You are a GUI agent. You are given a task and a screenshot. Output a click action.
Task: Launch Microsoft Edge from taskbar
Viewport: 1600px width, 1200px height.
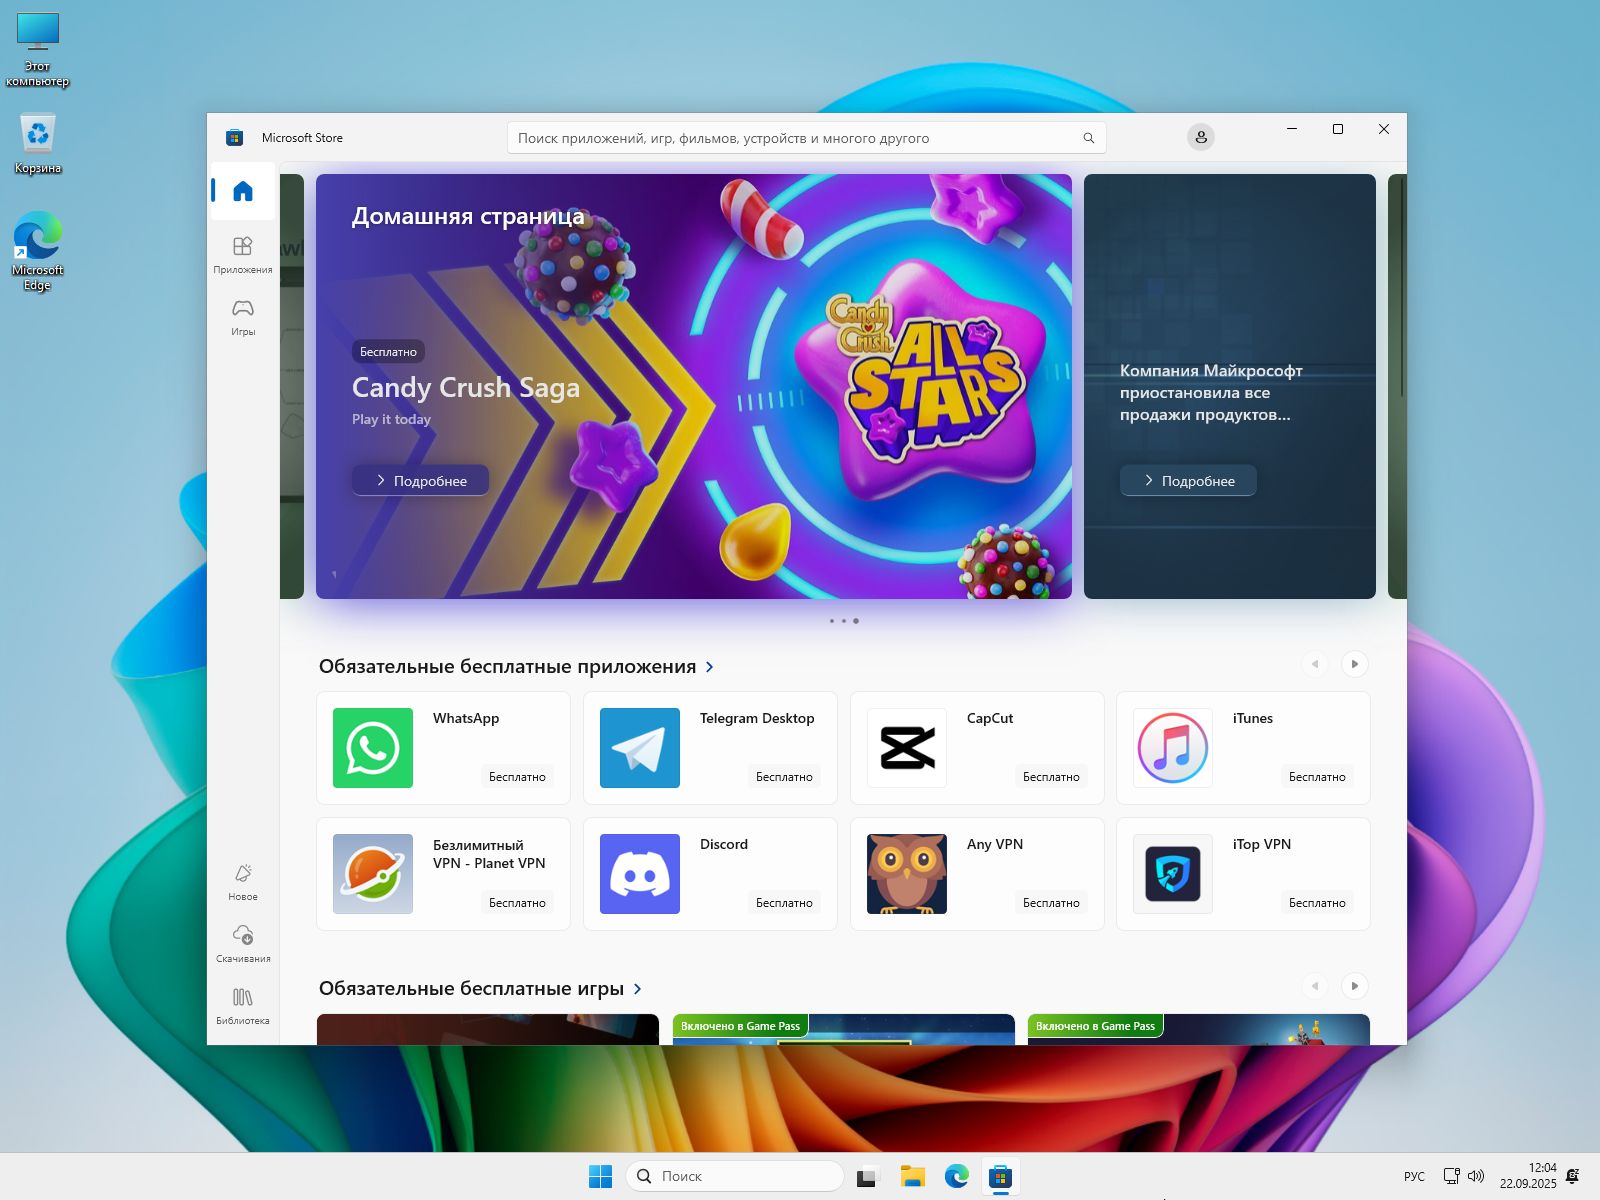coord(957,1176)
